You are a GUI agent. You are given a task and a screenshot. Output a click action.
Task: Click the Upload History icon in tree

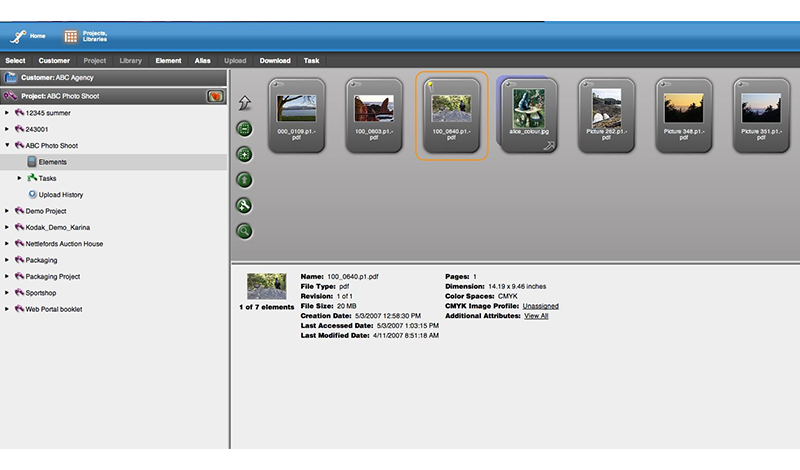coord(32,194)
